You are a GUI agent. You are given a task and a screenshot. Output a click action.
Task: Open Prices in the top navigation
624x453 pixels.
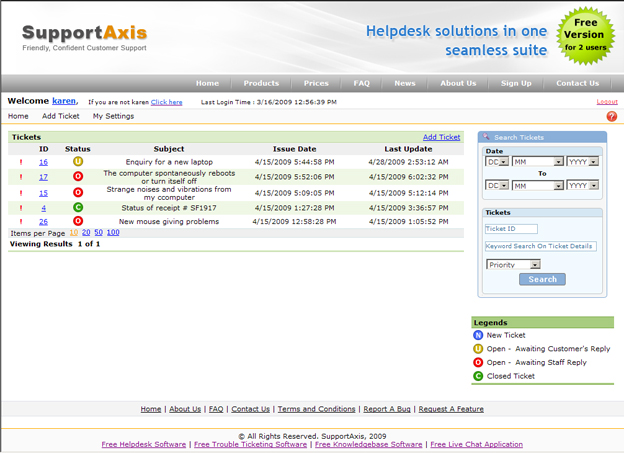click(x=316, y=83)
